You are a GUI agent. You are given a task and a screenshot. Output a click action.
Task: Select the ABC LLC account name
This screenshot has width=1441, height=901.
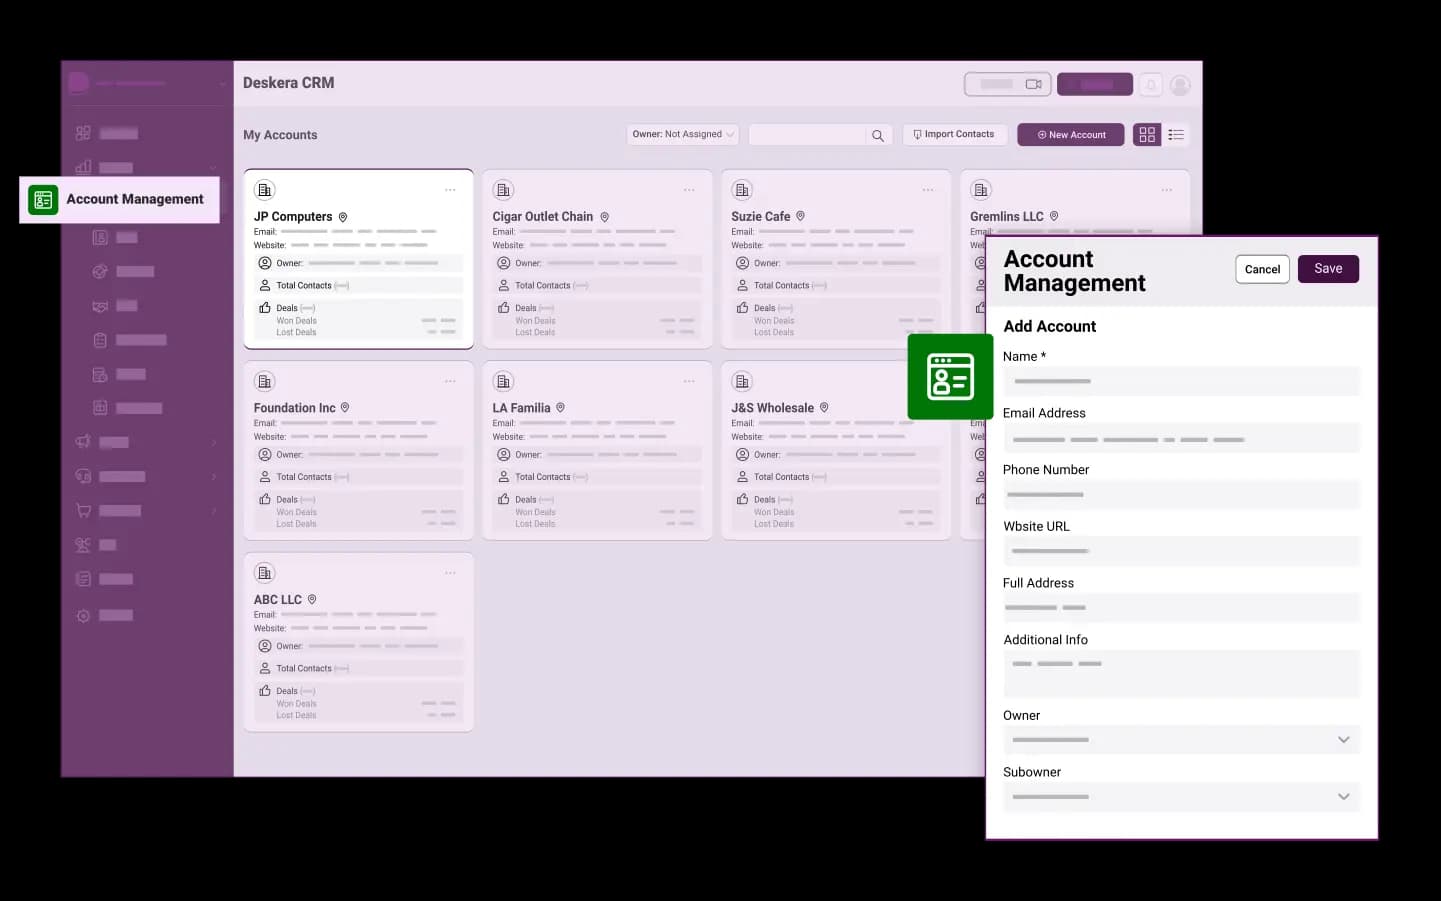[278, 600]
